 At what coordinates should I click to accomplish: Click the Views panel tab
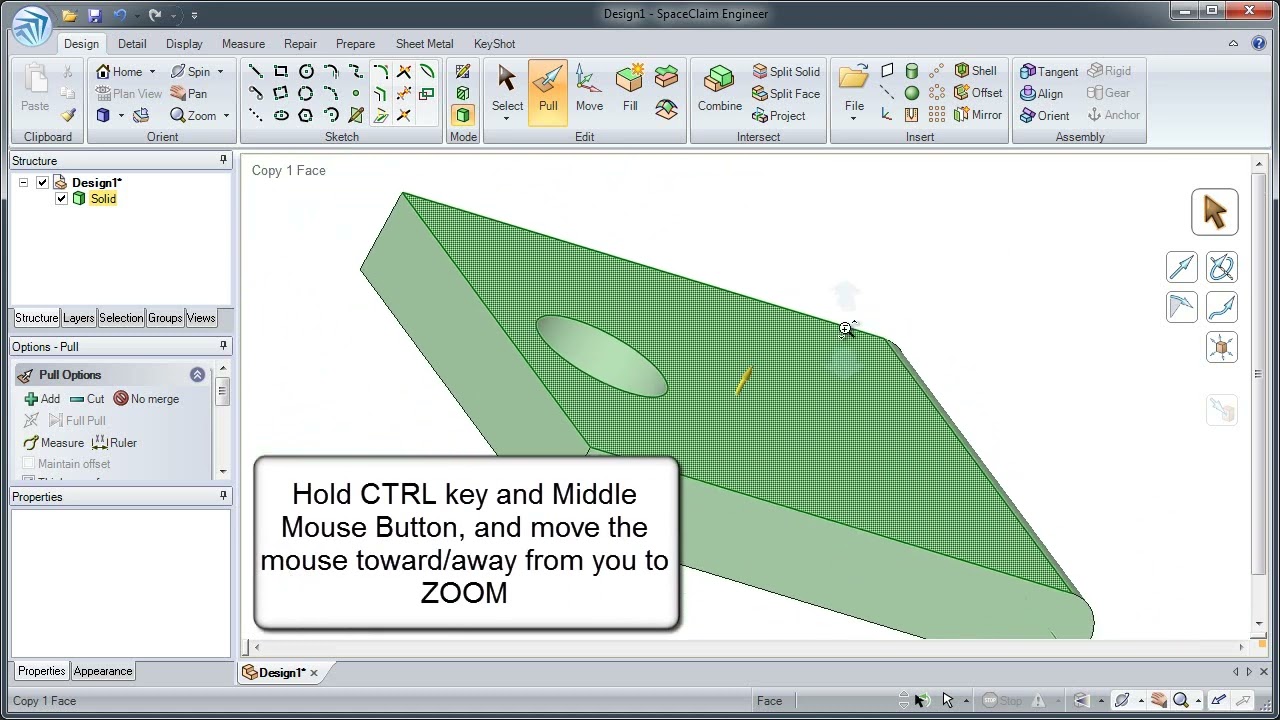201,318
